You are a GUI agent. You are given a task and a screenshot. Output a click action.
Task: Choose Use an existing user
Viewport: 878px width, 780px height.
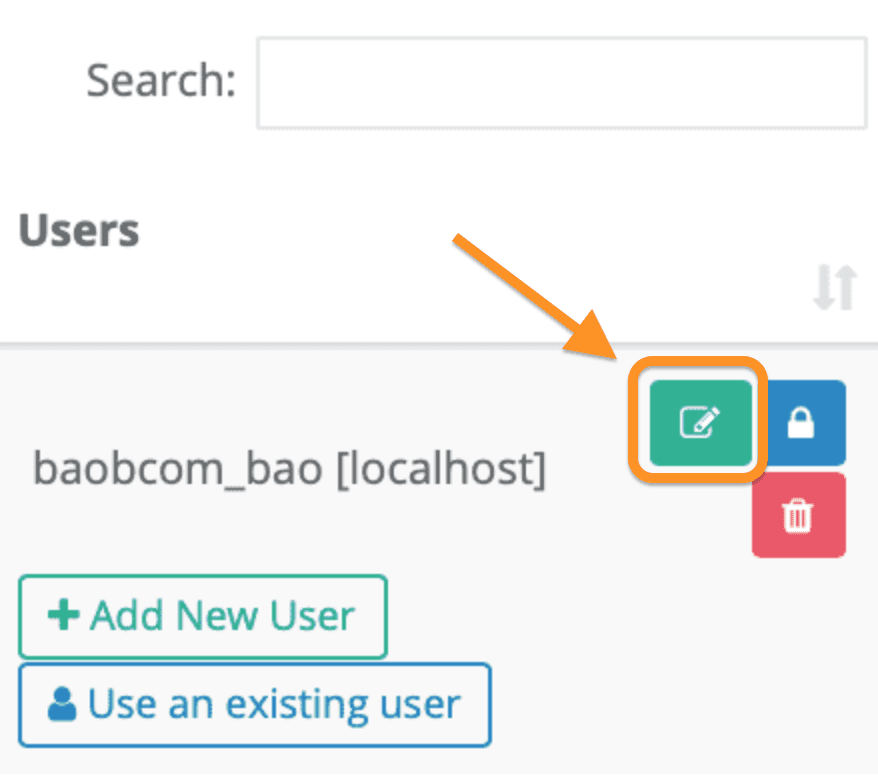(254, 704)
